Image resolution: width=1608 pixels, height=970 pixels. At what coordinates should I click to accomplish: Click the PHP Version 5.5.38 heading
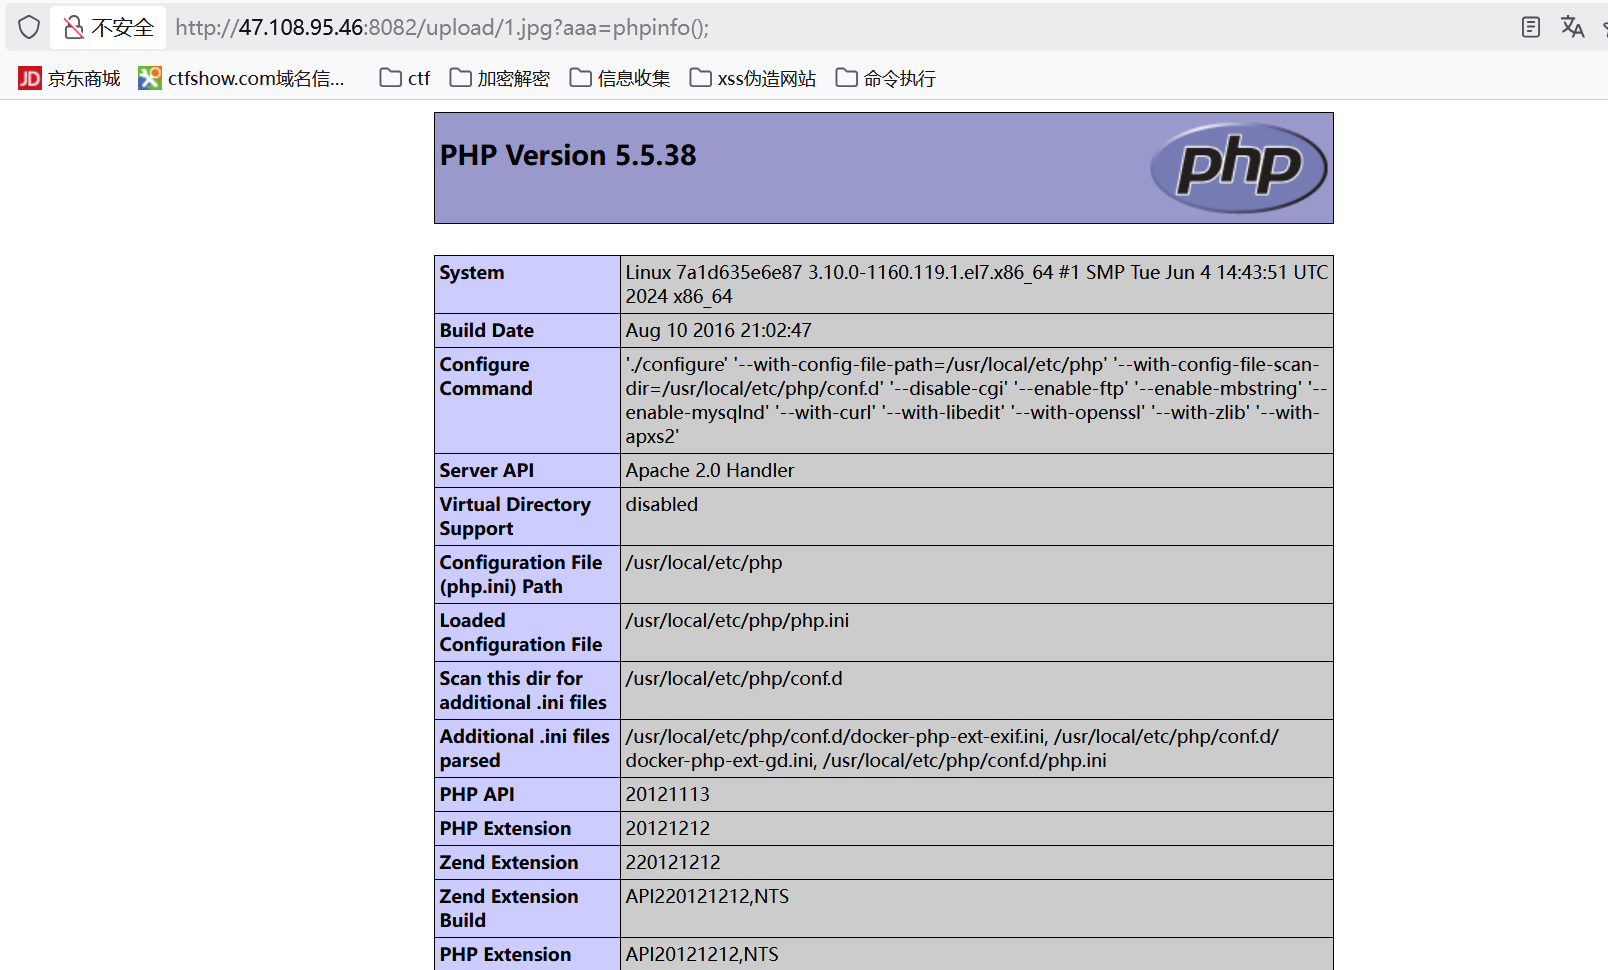[568, 155]
